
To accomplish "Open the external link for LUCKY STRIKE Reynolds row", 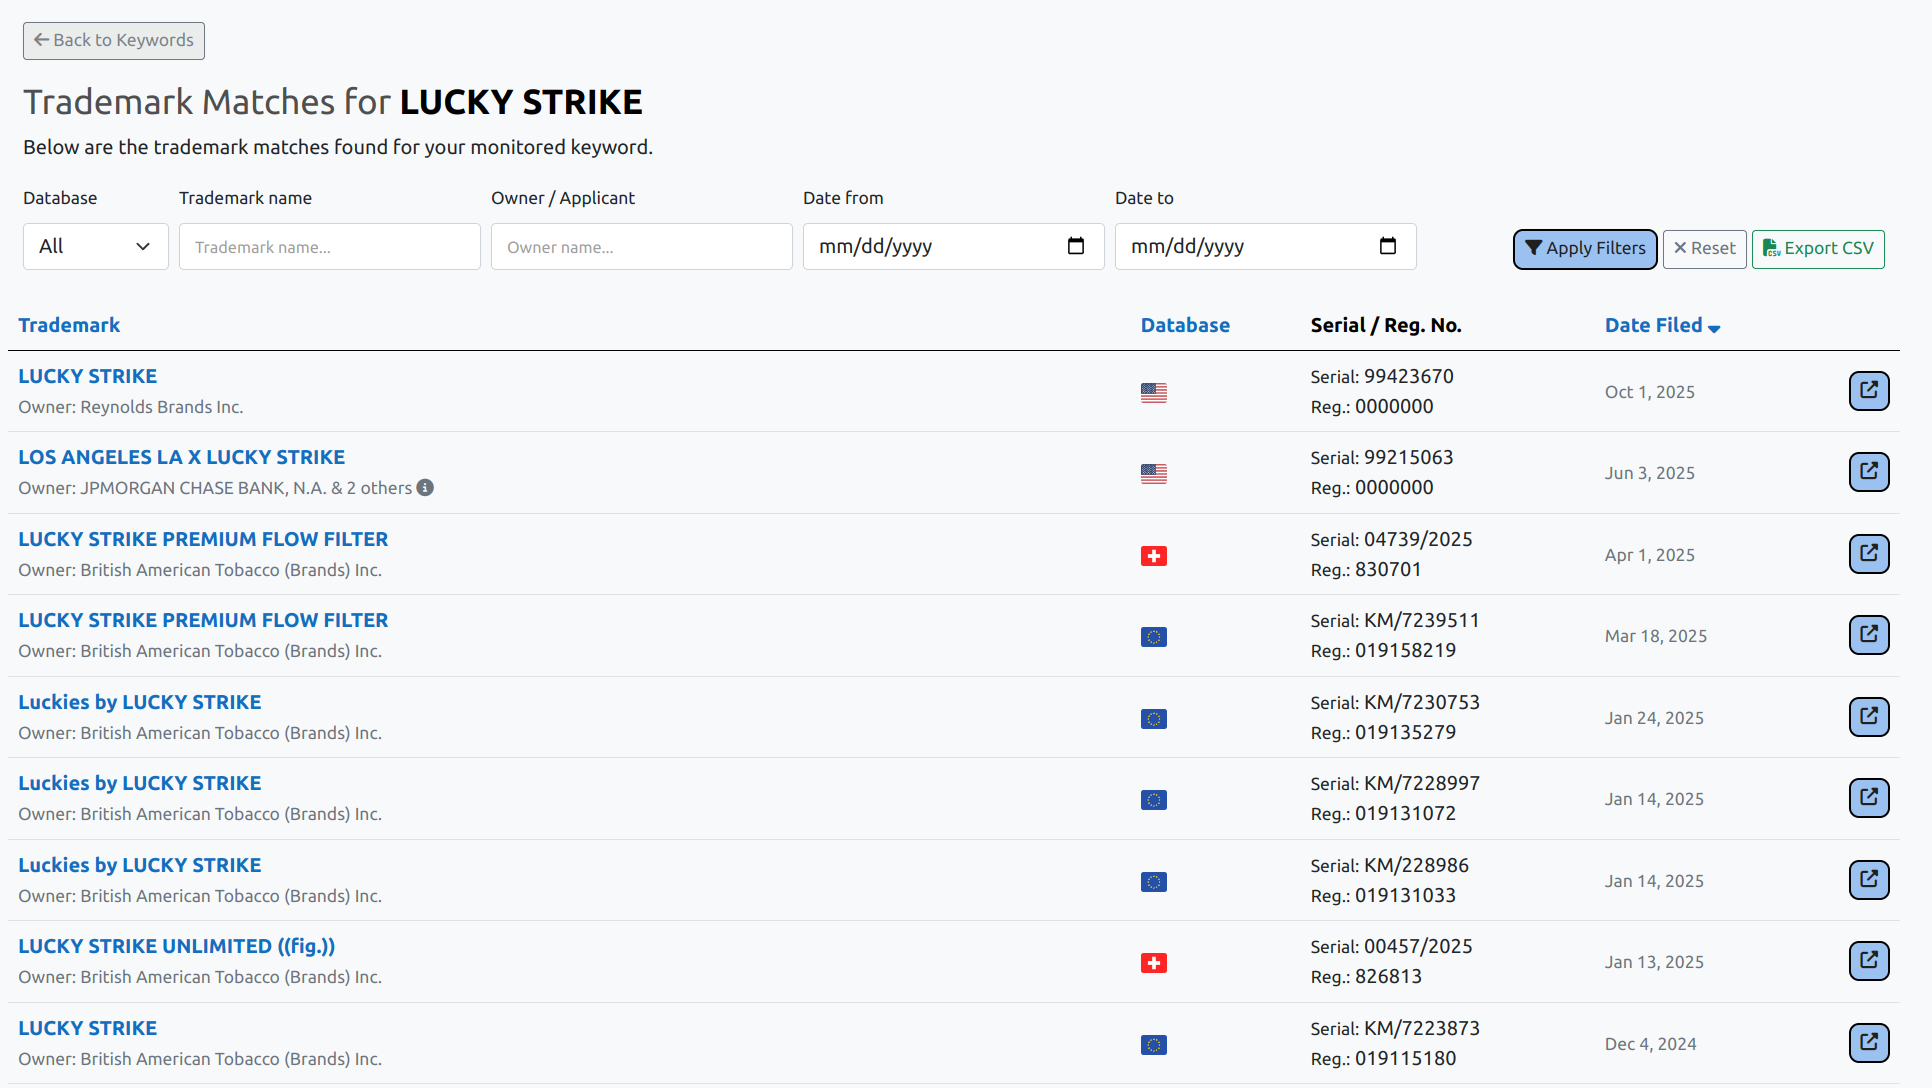I will 1869,391.
